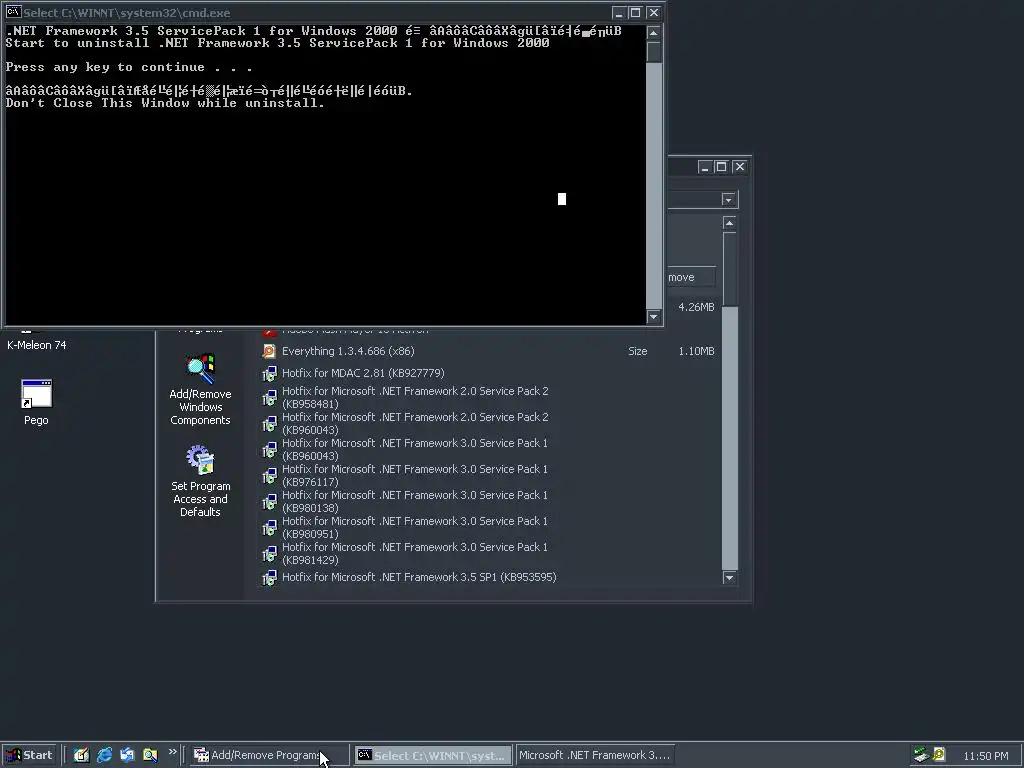The width and height of the screenshot is (1024, 768).
Task: Select .NET Framework 2.0 SP2 (KB960043) hotfix
Action: [x=415, y=424]
